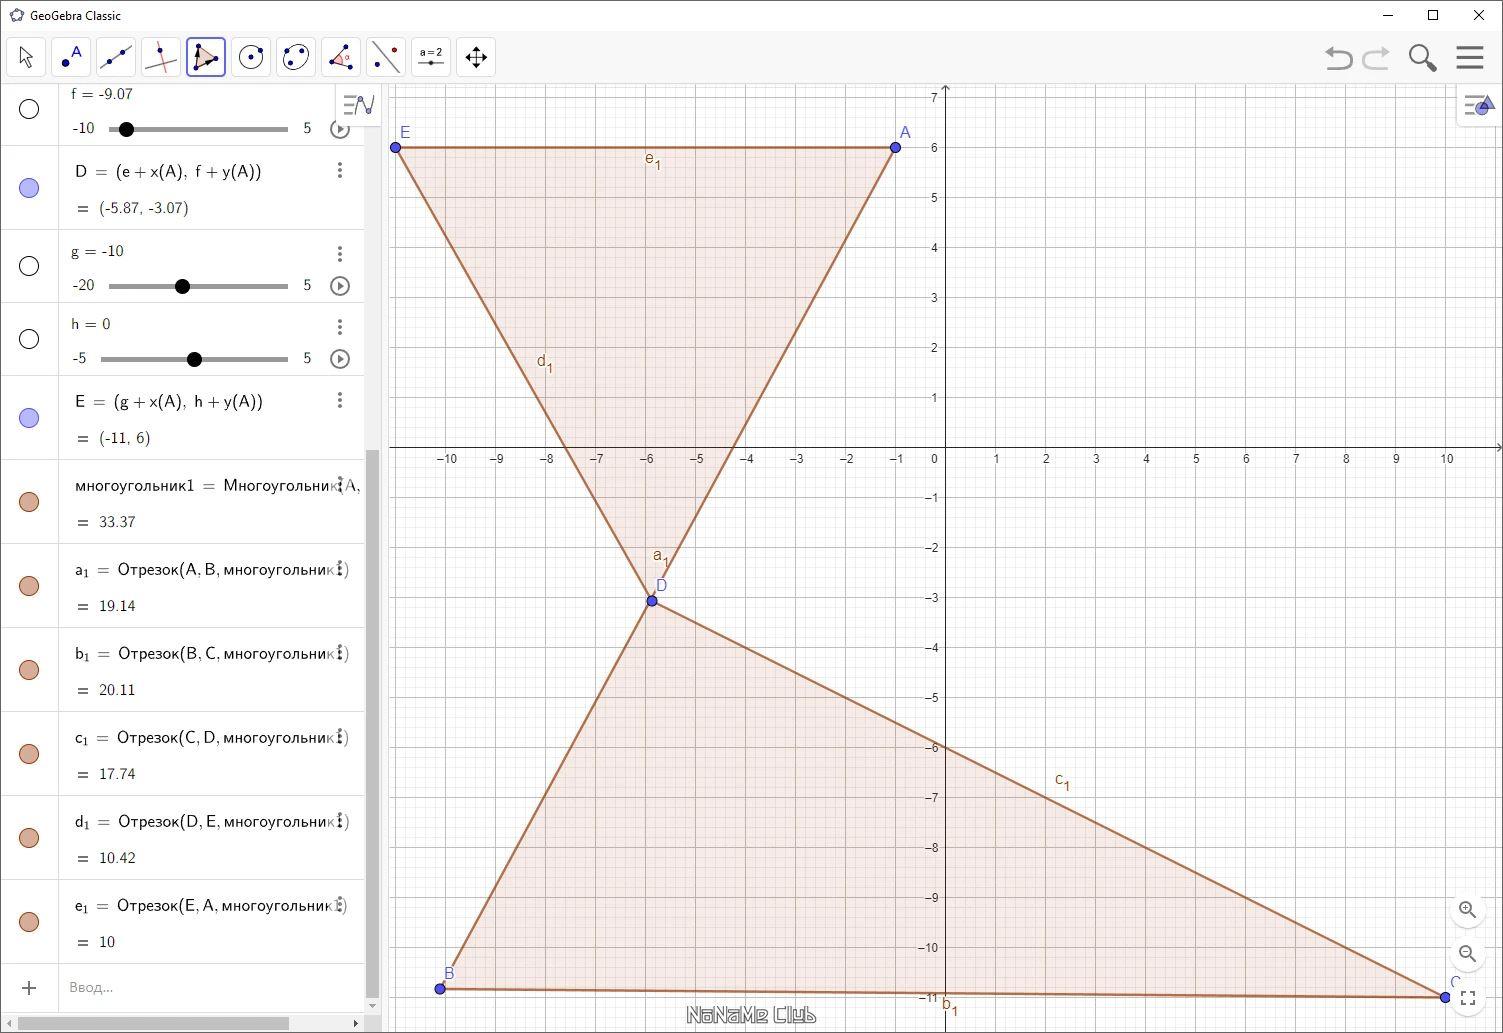1503x1033 pixels.
Task: Select point D on the graph
Action: click(652, 601)
